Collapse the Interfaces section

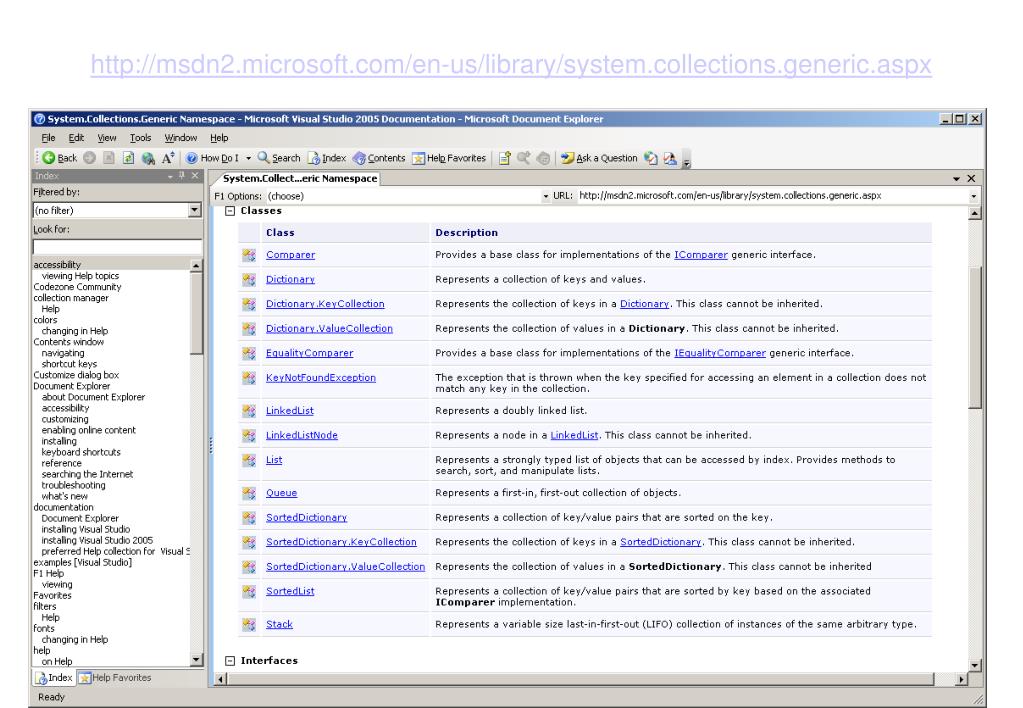click(x=230, y=660)
